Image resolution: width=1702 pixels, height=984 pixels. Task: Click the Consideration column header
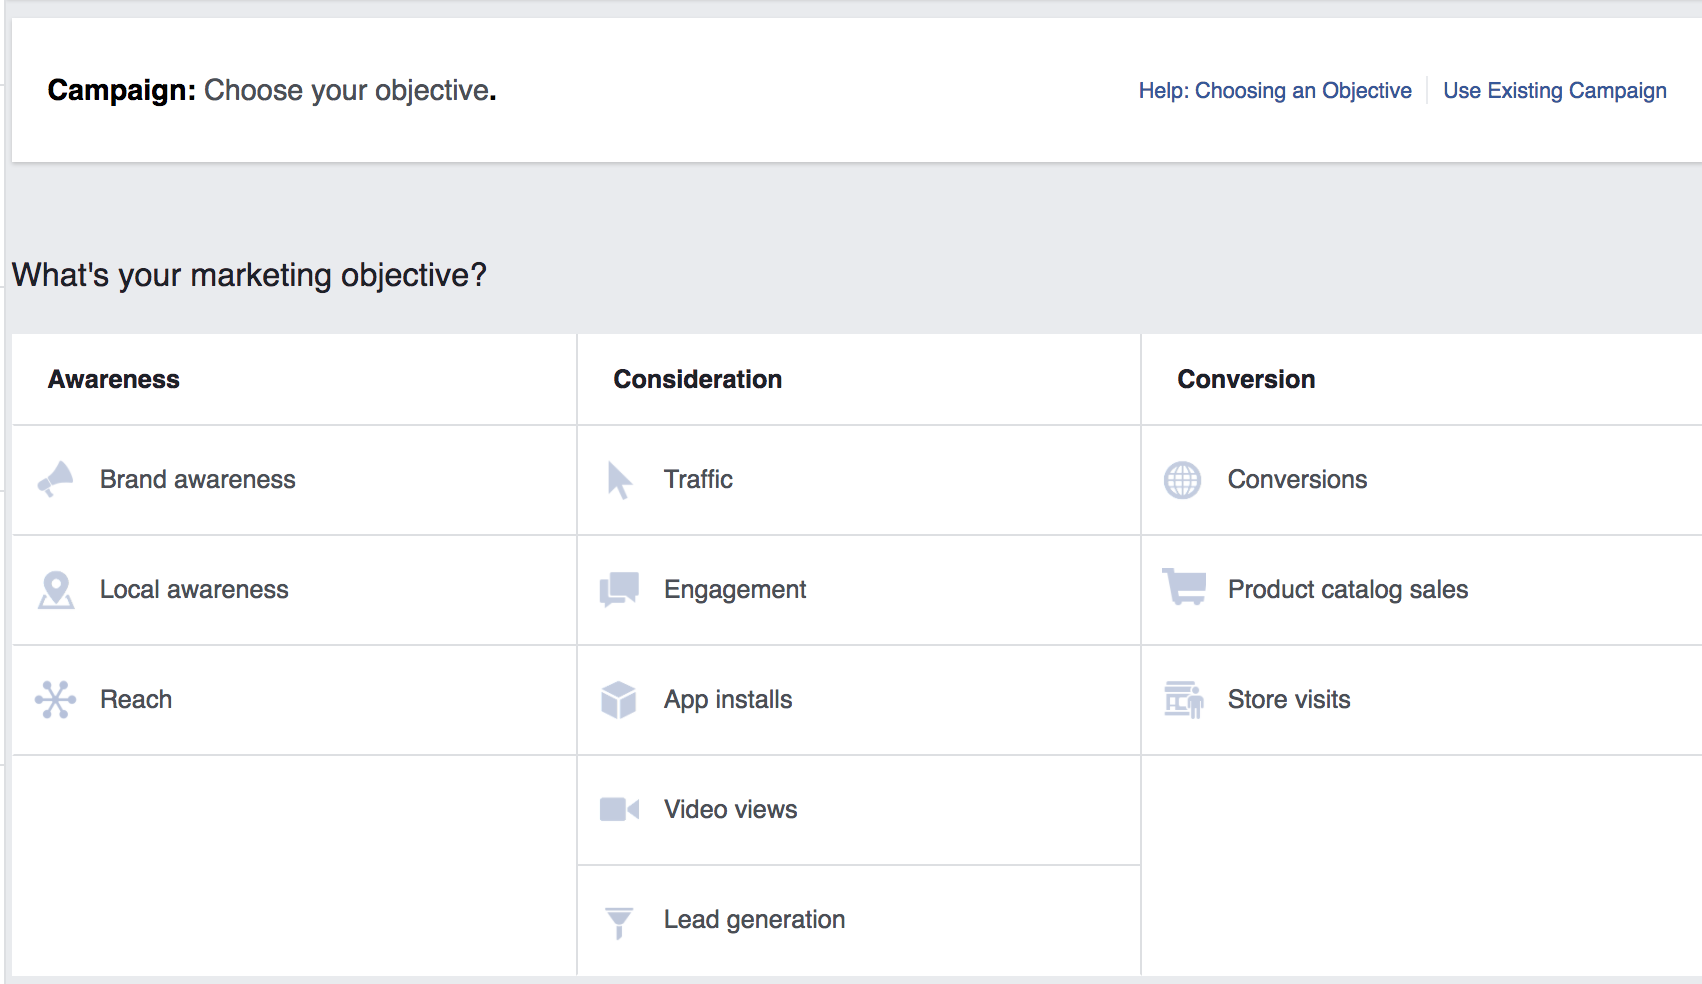point(696,379)
